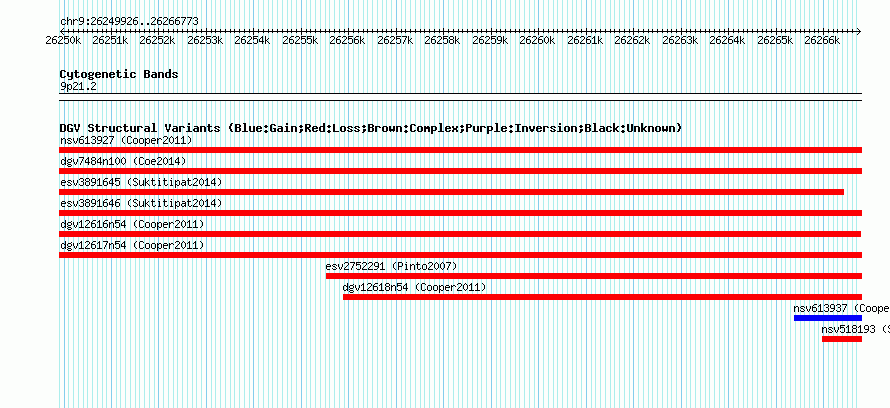Click the dgv12616n54 (Cooper2011) label
890x408 pixels.
(x=132, y=224)
